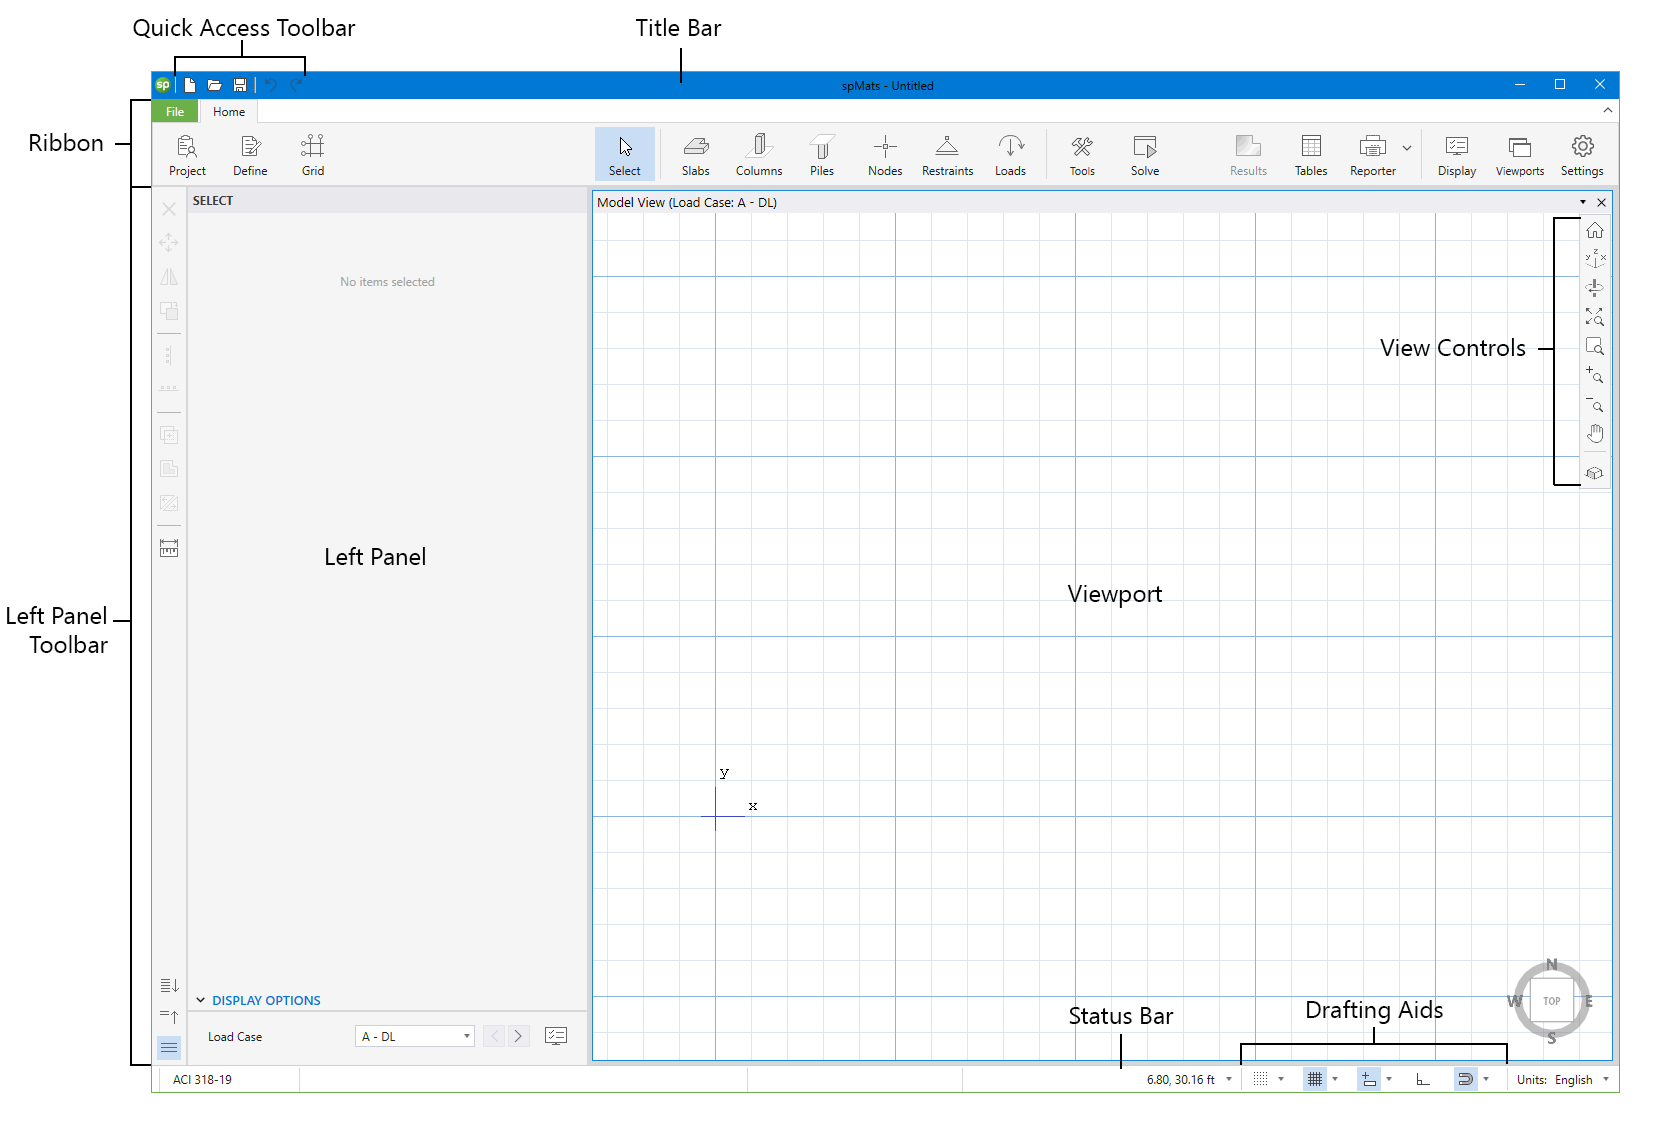Open the Loads definition tool
The height and width of the screenshot is (1129, 1653).
pos(1011,153)
